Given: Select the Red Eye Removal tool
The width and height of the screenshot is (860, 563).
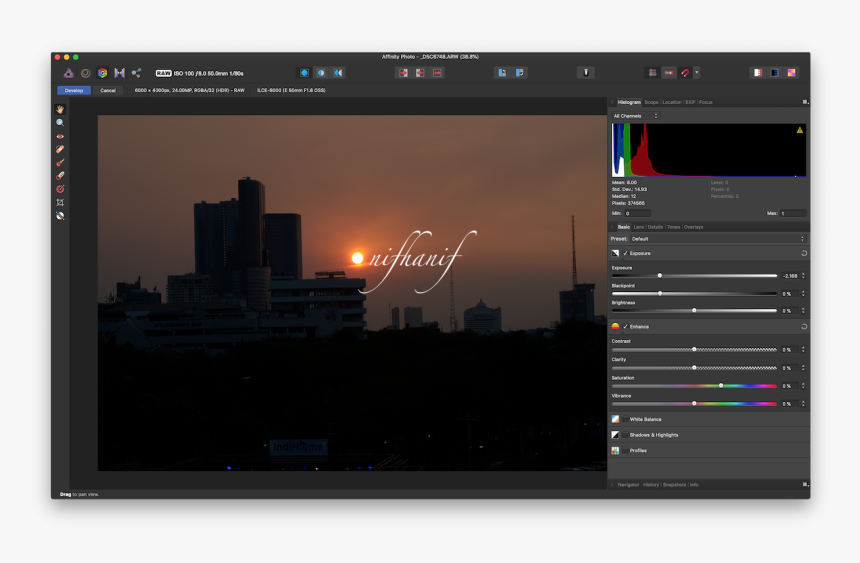Looking at the screenshot, I should pos(60,136).
